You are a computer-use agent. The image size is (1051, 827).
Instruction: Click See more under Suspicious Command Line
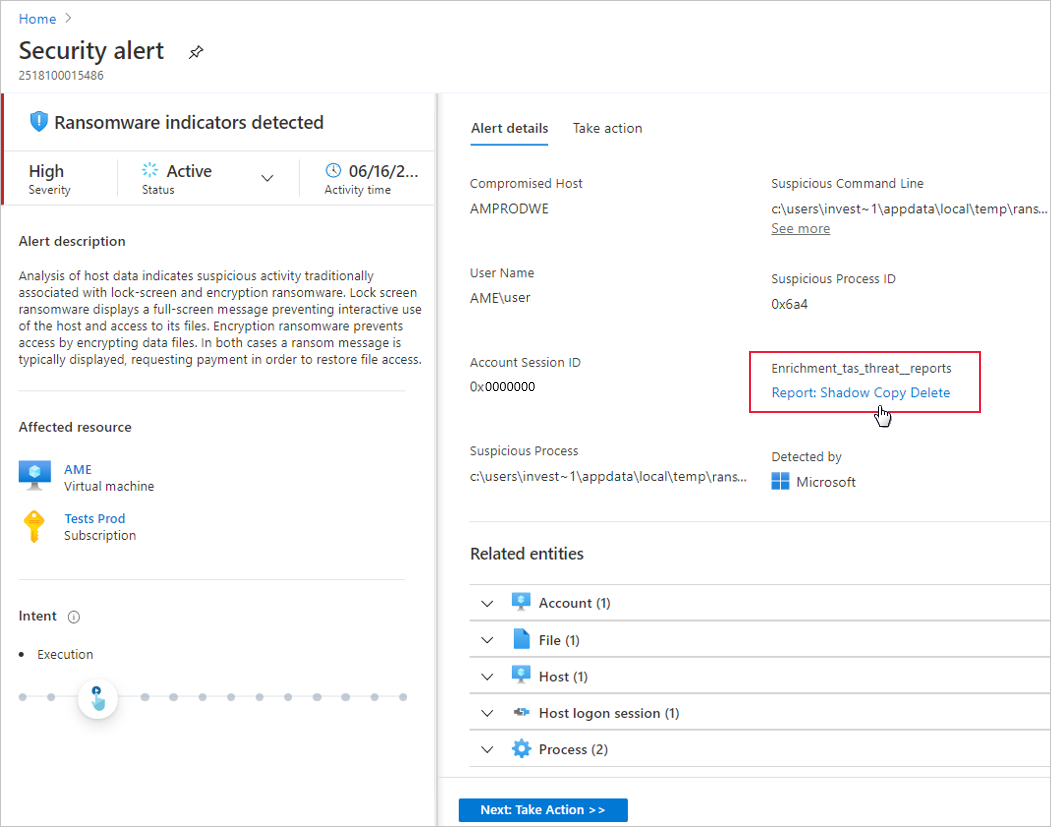800,228
